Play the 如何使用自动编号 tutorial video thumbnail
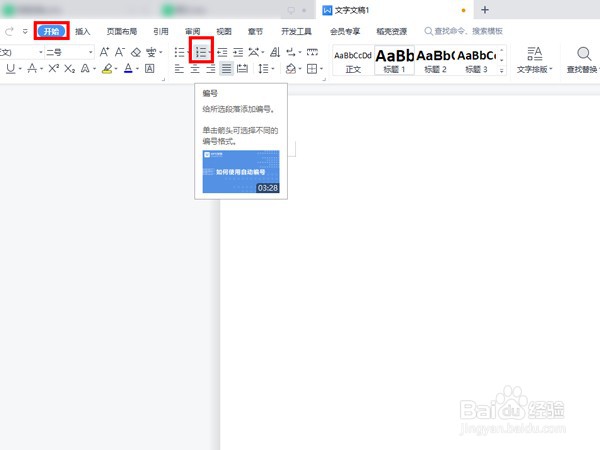 click(241, 171)
